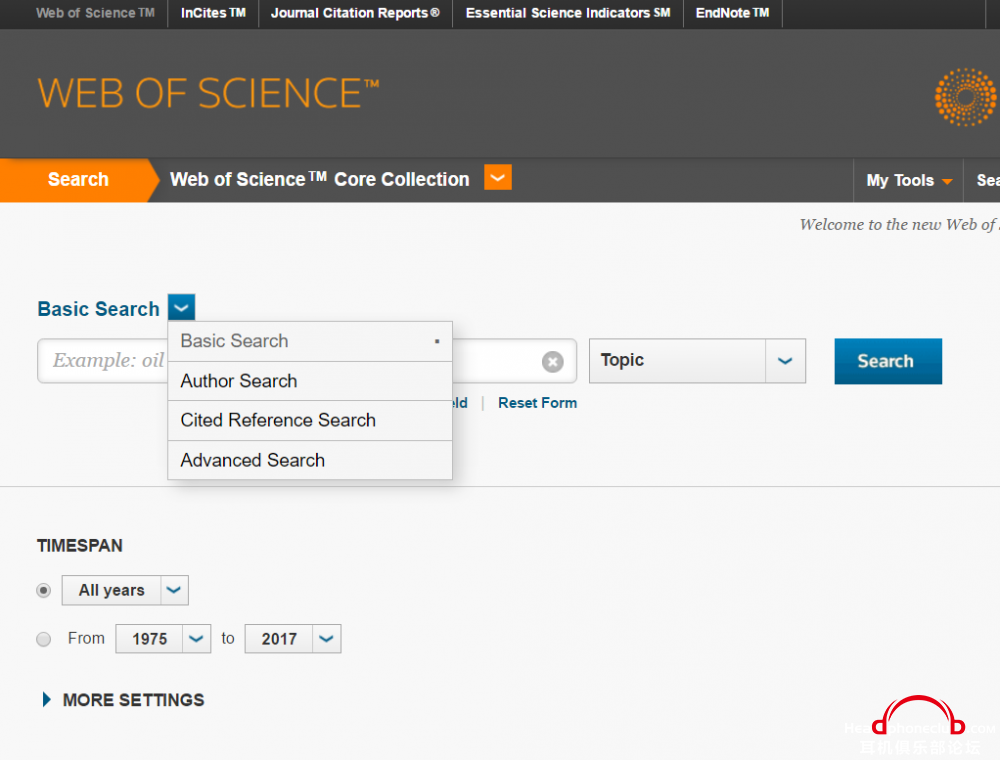Image resolution: width=1000 pixels, height=760 pixels.
Task: Click the Basic Search heading text
Action: pos(98,309)
